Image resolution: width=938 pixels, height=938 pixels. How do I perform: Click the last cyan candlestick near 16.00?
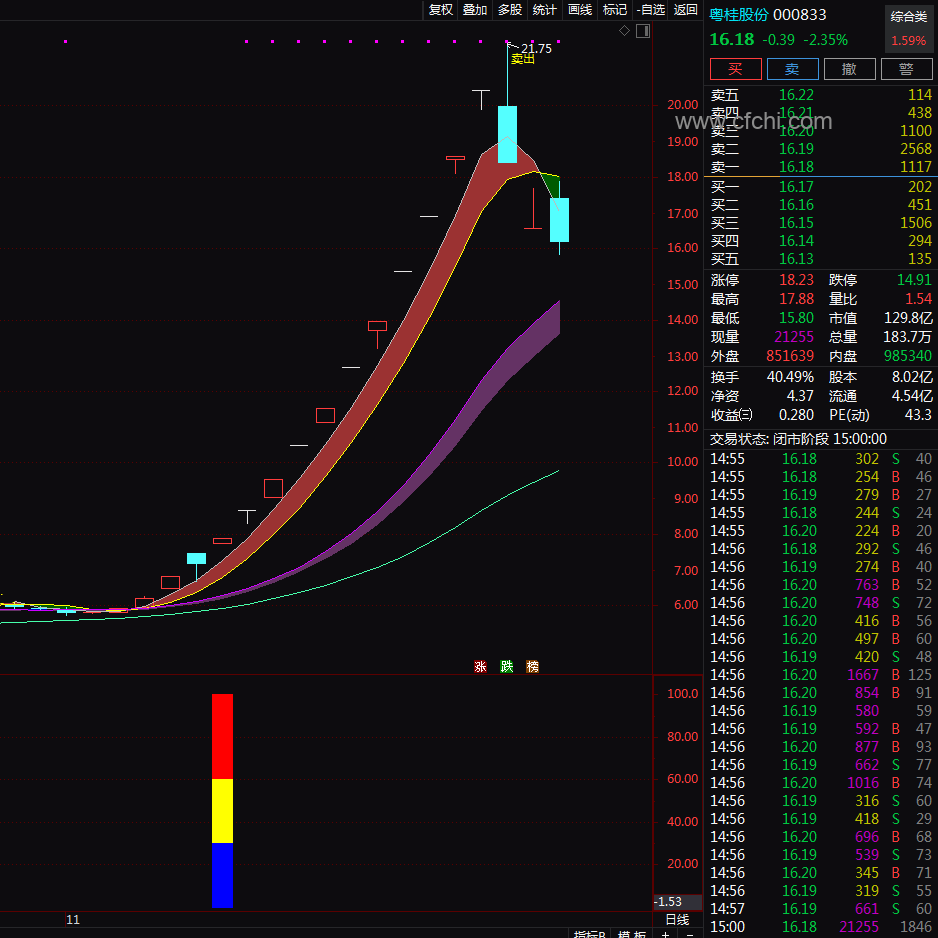point(559,220)
